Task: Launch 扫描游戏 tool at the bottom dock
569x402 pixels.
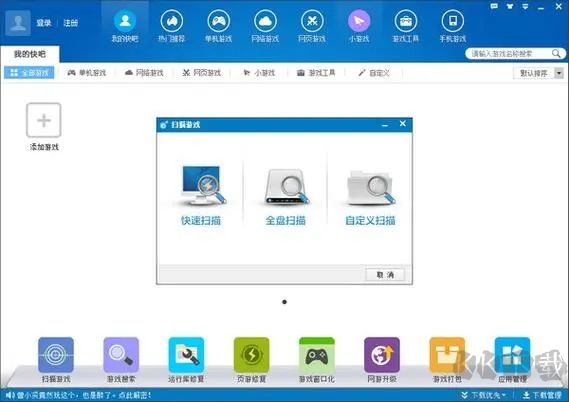Action: (56, 360)
